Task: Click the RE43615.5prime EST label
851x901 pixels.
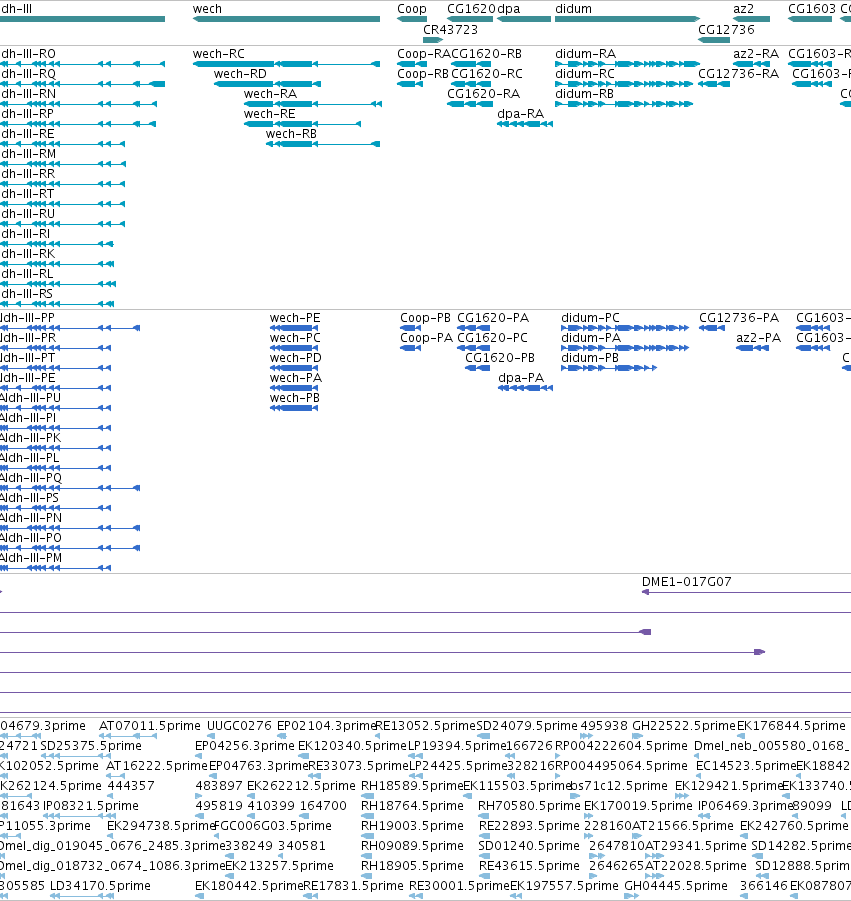Action: 529,866
